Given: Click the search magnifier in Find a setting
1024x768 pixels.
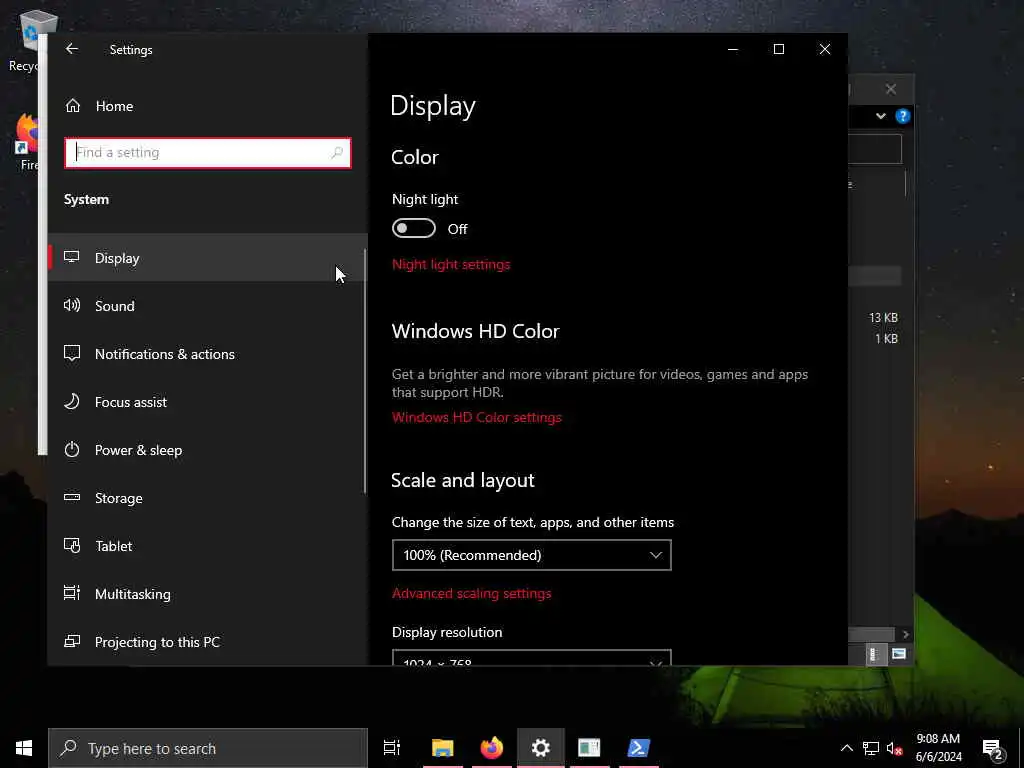Looking at the screenshot, I should [337, 153].
